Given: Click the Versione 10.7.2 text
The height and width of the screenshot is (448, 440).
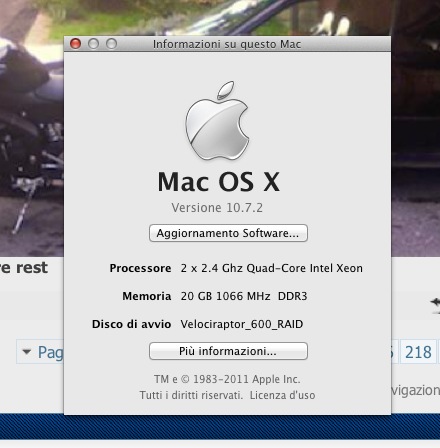Looking at the screenshot, I should coord(217,208).
